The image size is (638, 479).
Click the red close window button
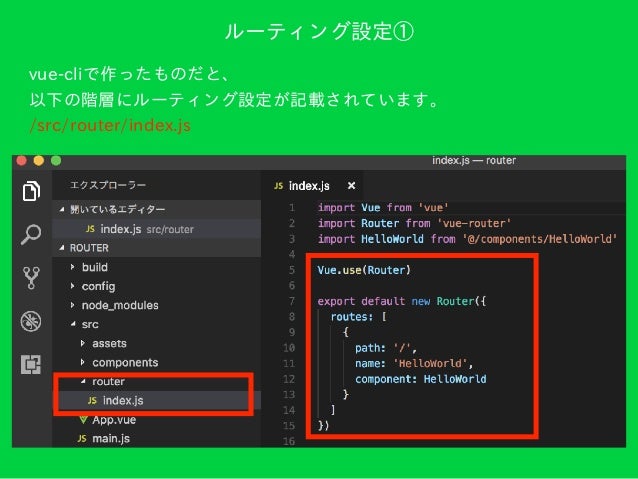[22, 161]
